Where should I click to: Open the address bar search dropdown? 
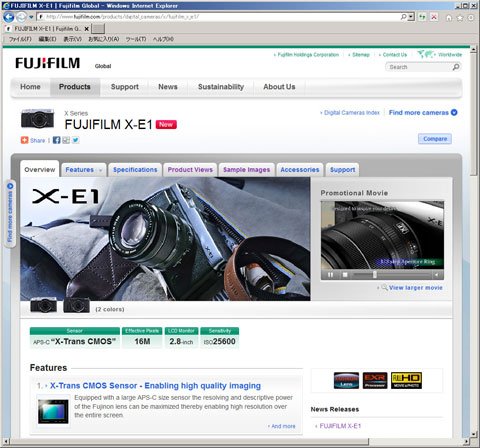(x=411, y=17)
